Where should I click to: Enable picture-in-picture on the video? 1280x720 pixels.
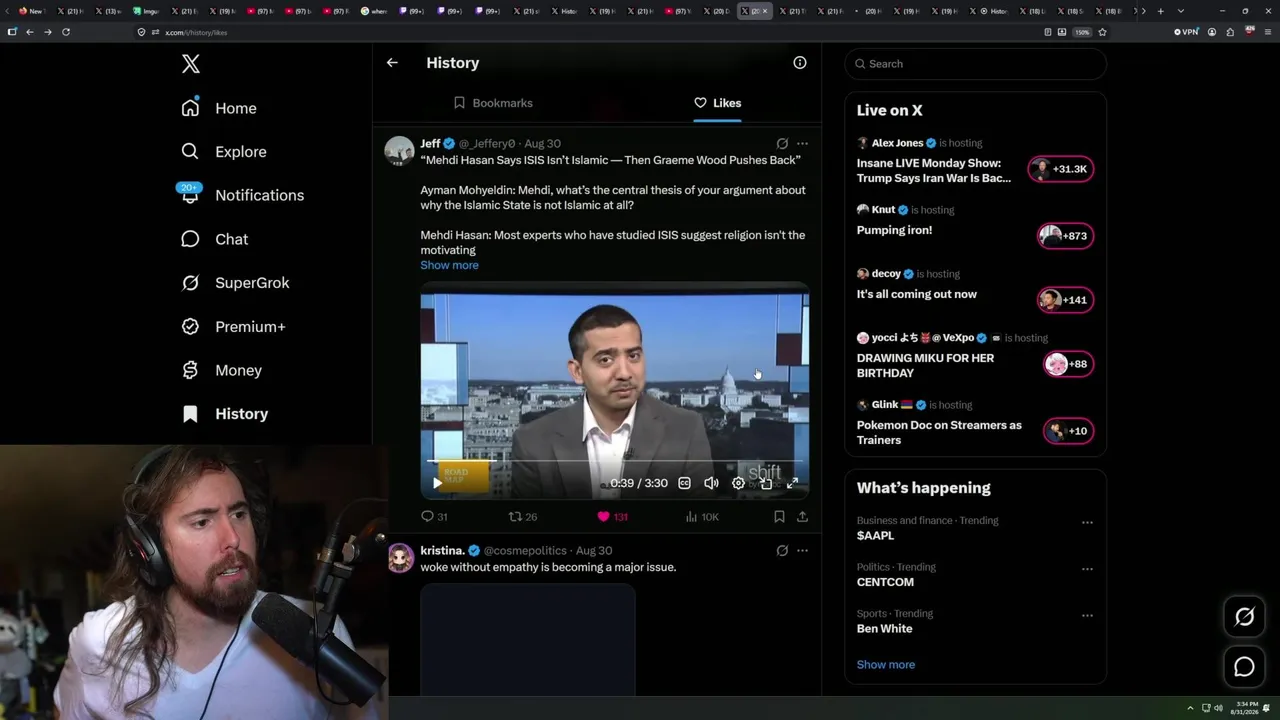pyautogui.click(x=765, y=483)
